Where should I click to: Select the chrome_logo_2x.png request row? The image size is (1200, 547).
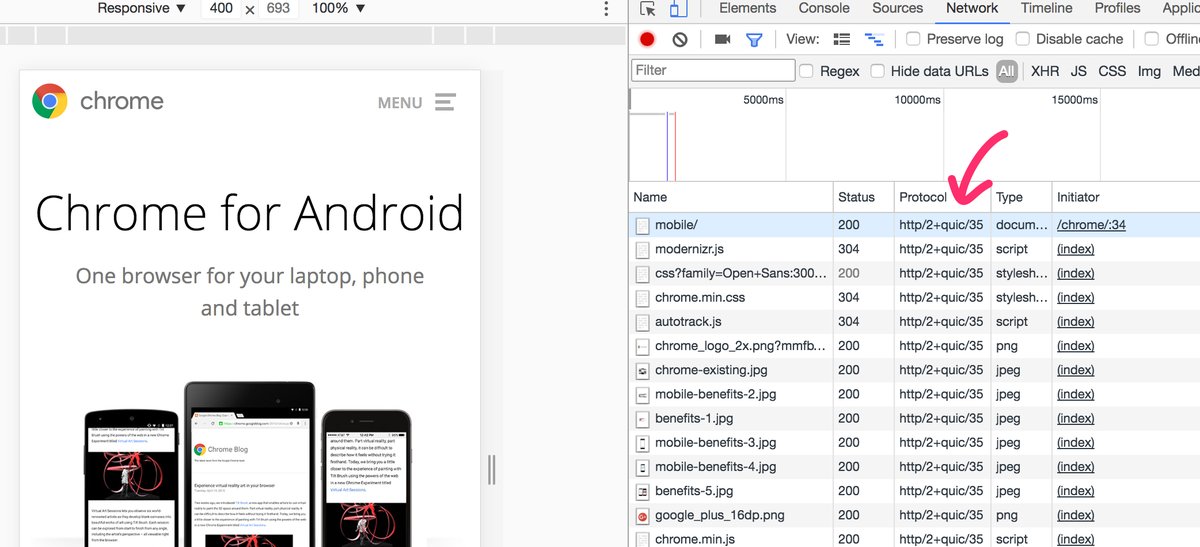[915, 346]
